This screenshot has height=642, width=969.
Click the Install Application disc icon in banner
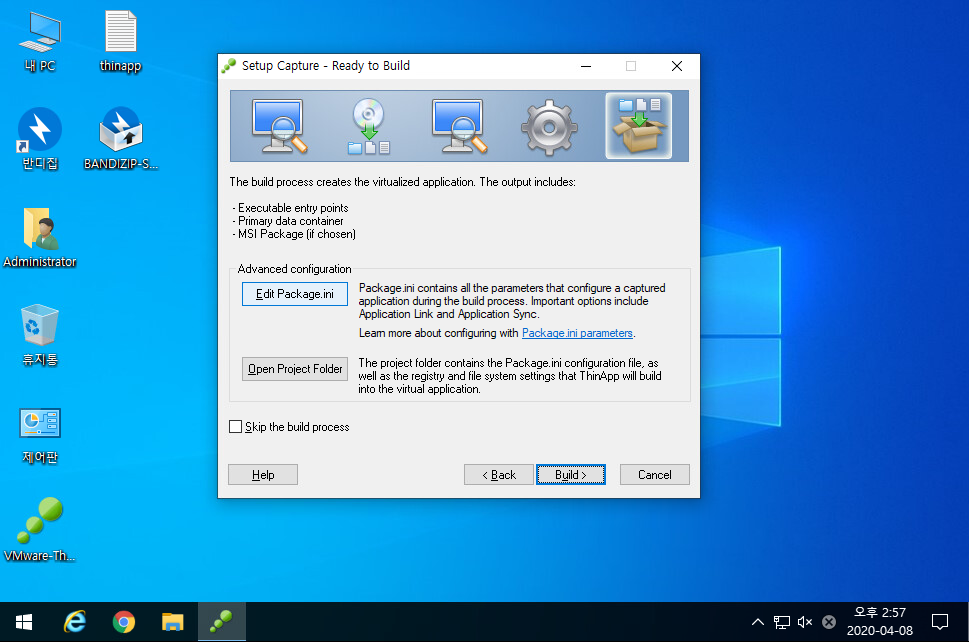pos(368,126)
